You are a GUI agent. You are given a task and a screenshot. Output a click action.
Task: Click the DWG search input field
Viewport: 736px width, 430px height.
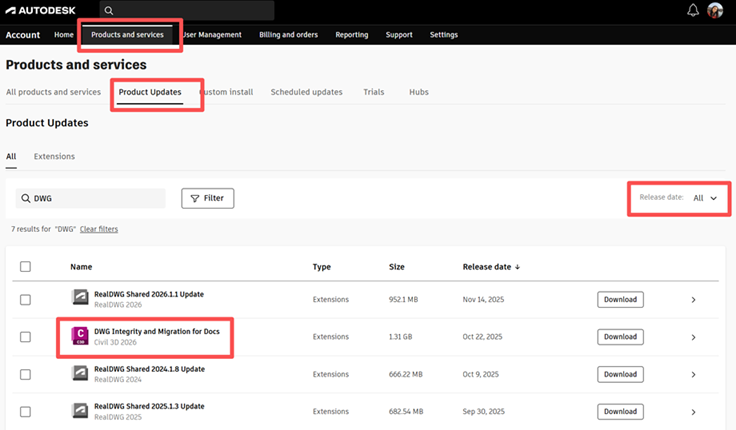coord(91,198)
